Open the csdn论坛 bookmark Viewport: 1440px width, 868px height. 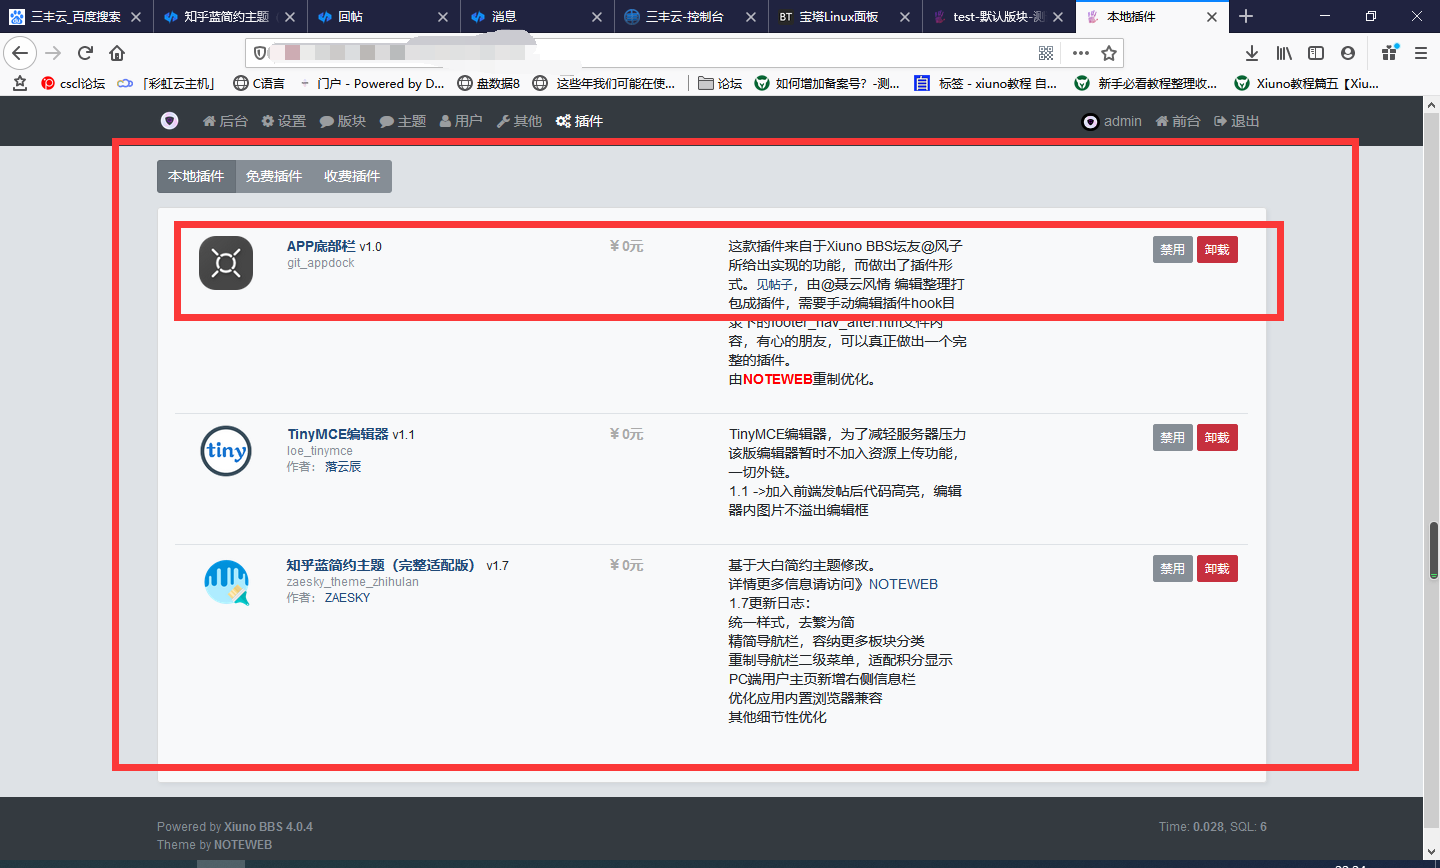[73, 83]
